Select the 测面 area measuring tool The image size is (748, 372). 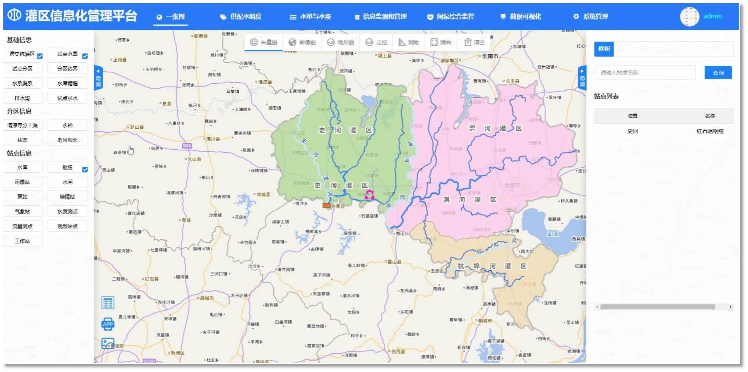(x=440, y=42)
